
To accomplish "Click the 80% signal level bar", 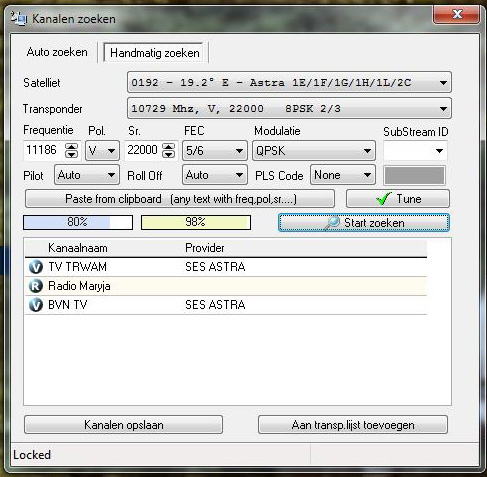I will click(78, 222).
